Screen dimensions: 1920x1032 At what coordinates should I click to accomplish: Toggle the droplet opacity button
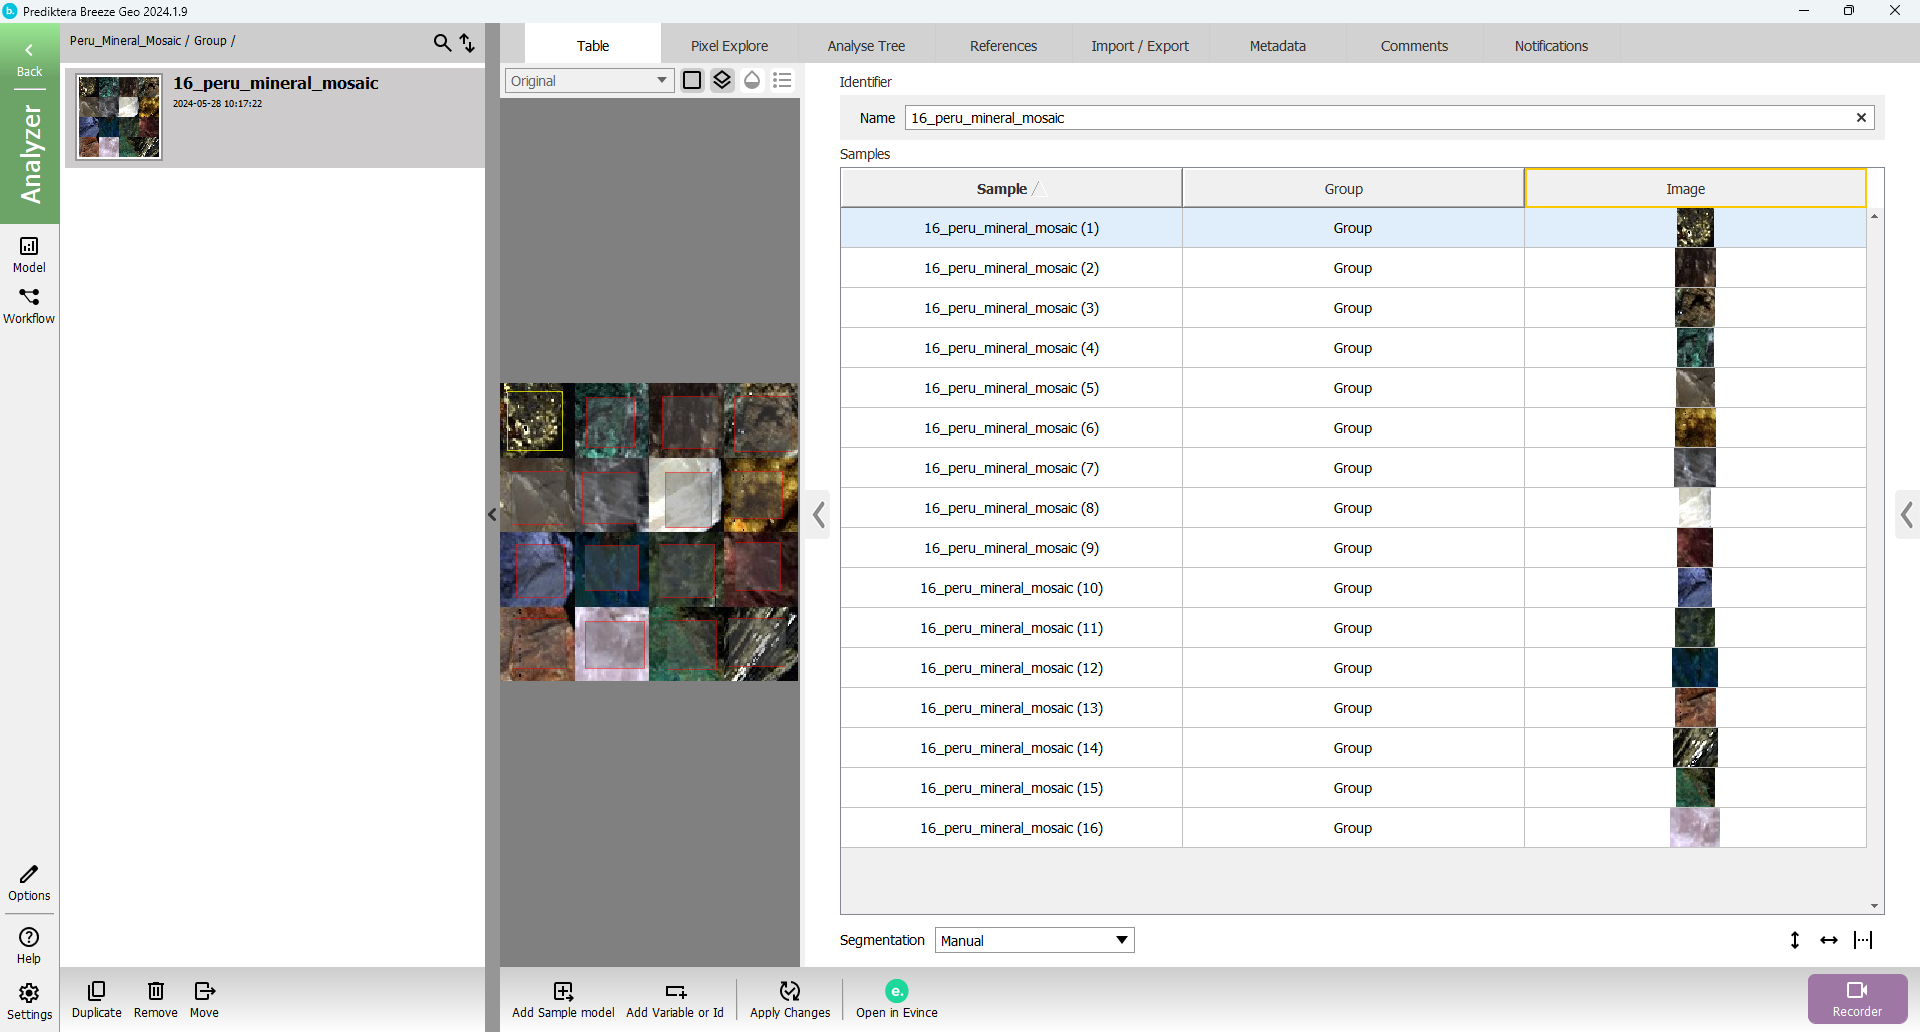coord(752,80)
